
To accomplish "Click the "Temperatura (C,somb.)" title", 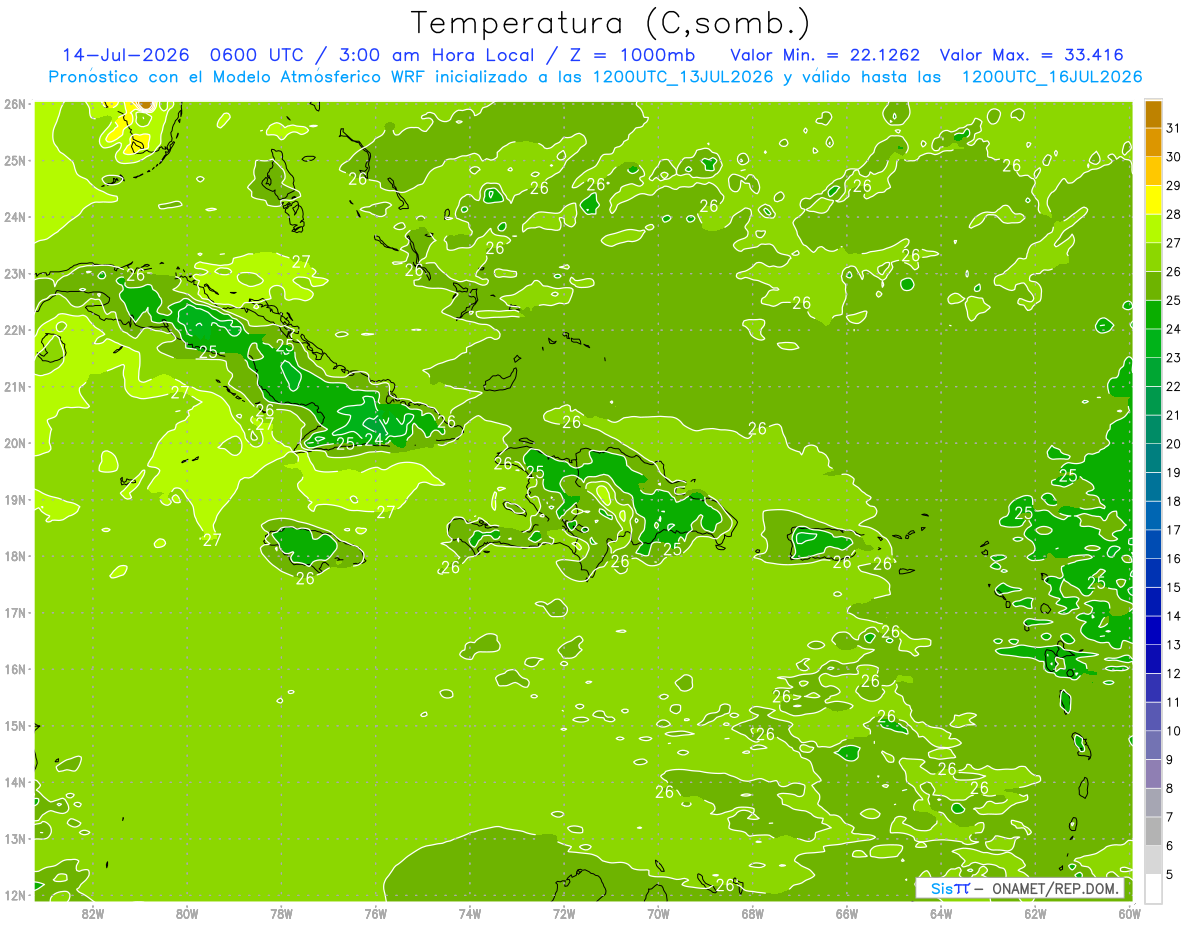I will [610, 22].
